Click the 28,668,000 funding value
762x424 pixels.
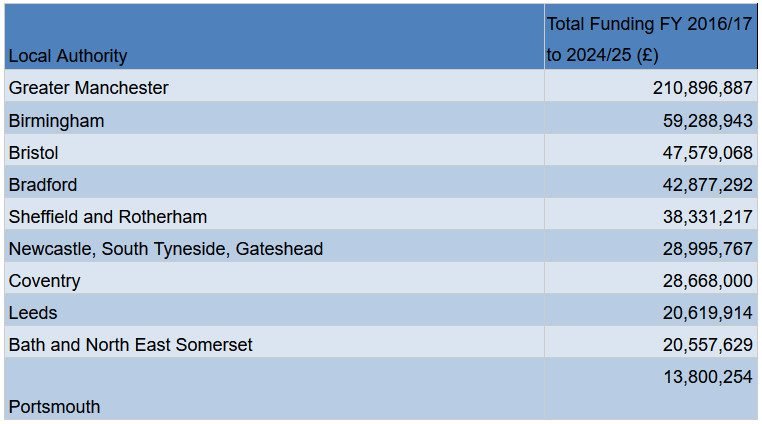(707, 281)
